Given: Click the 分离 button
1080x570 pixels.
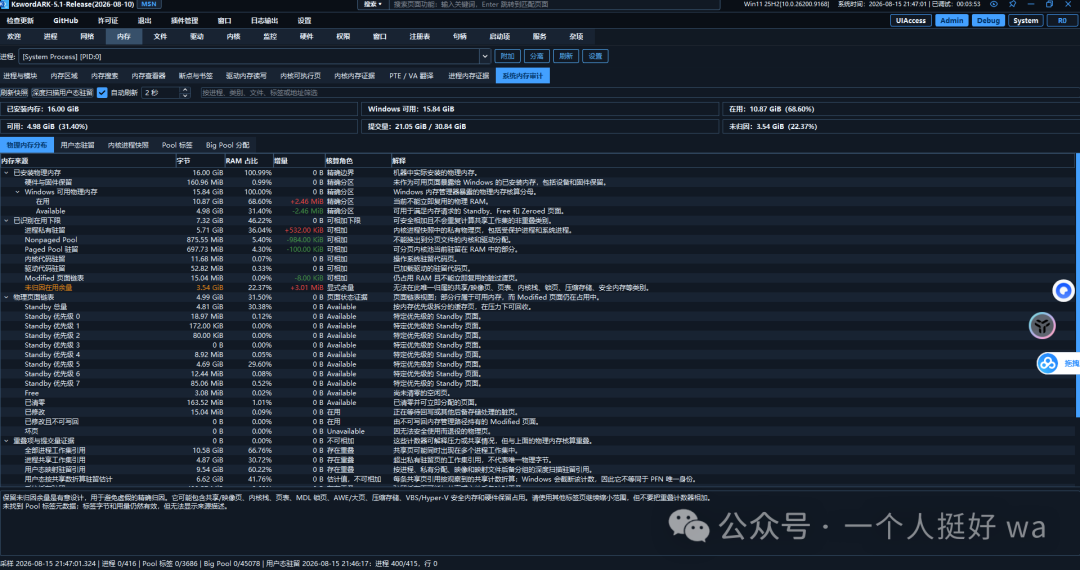Looking at the screenshot, I should 537,56.
